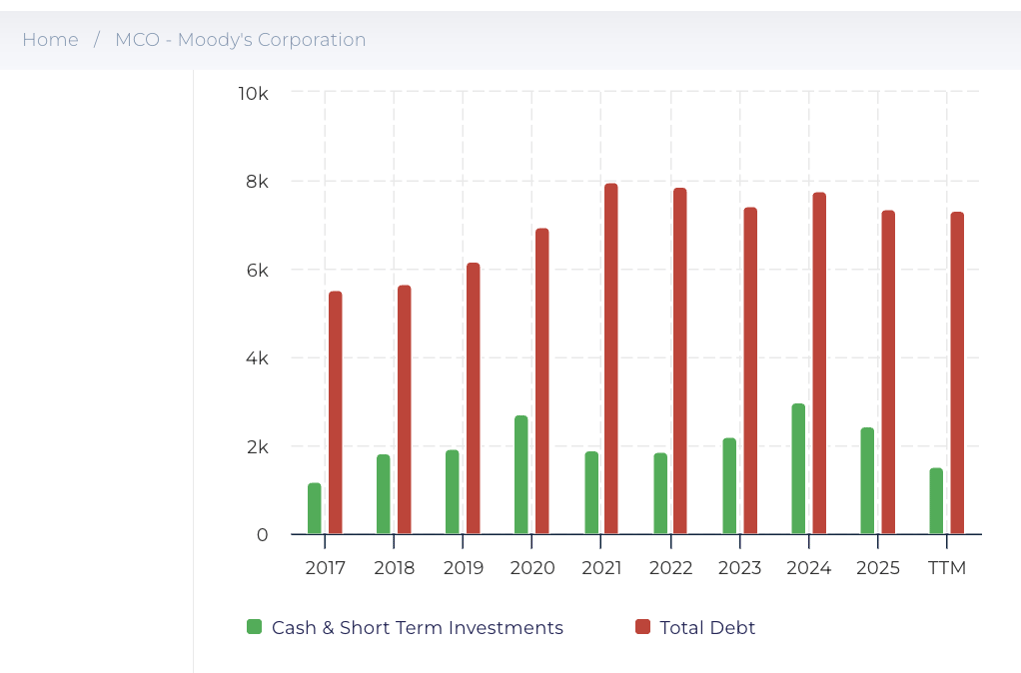Select the 2021 red Total Debt bar

[611, 360]
